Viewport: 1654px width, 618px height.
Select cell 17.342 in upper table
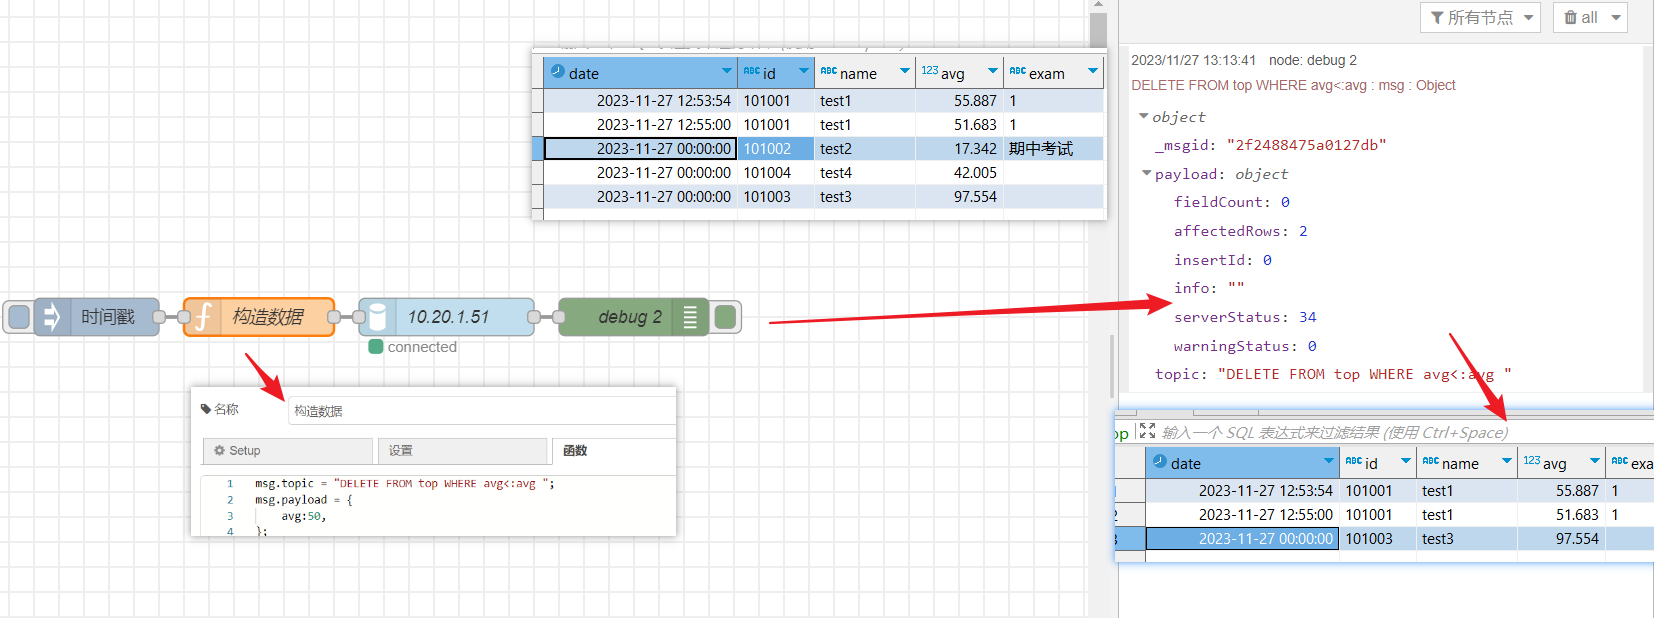pyautogui.click(x=960, y=148)
